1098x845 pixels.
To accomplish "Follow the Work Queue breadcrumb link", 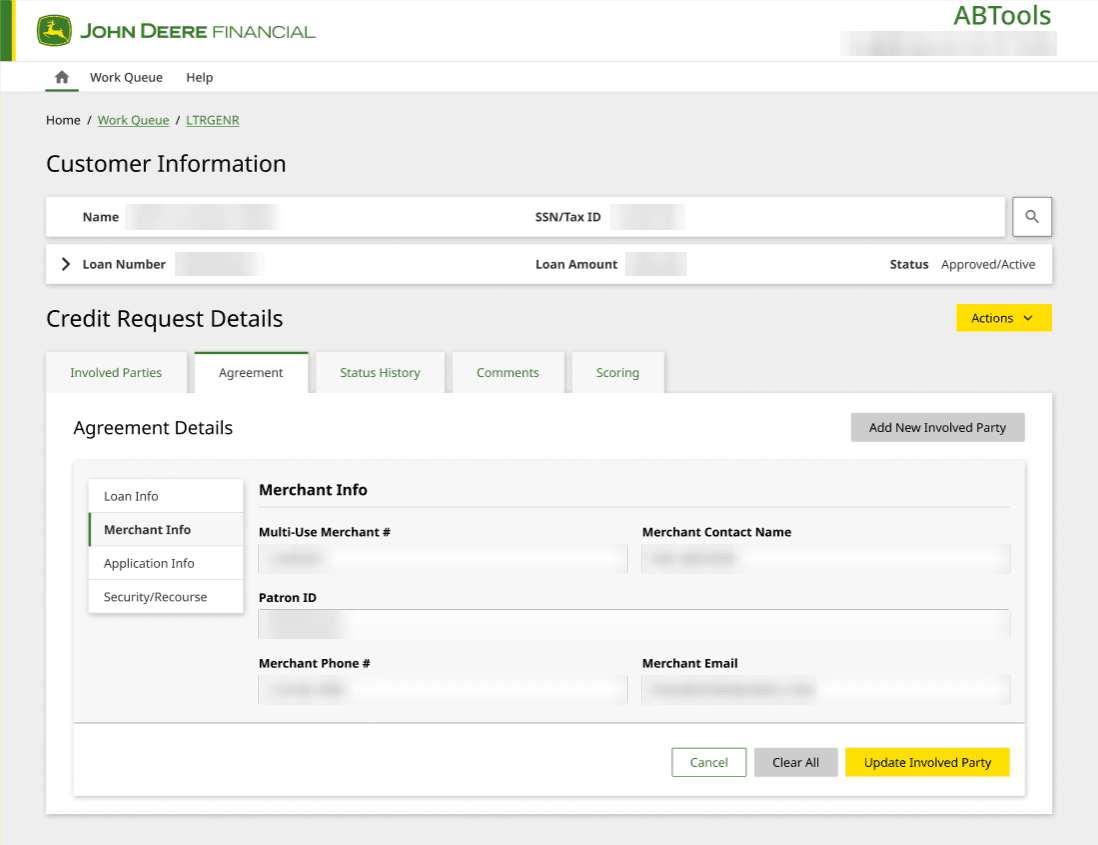I will (x=133, y=120).
